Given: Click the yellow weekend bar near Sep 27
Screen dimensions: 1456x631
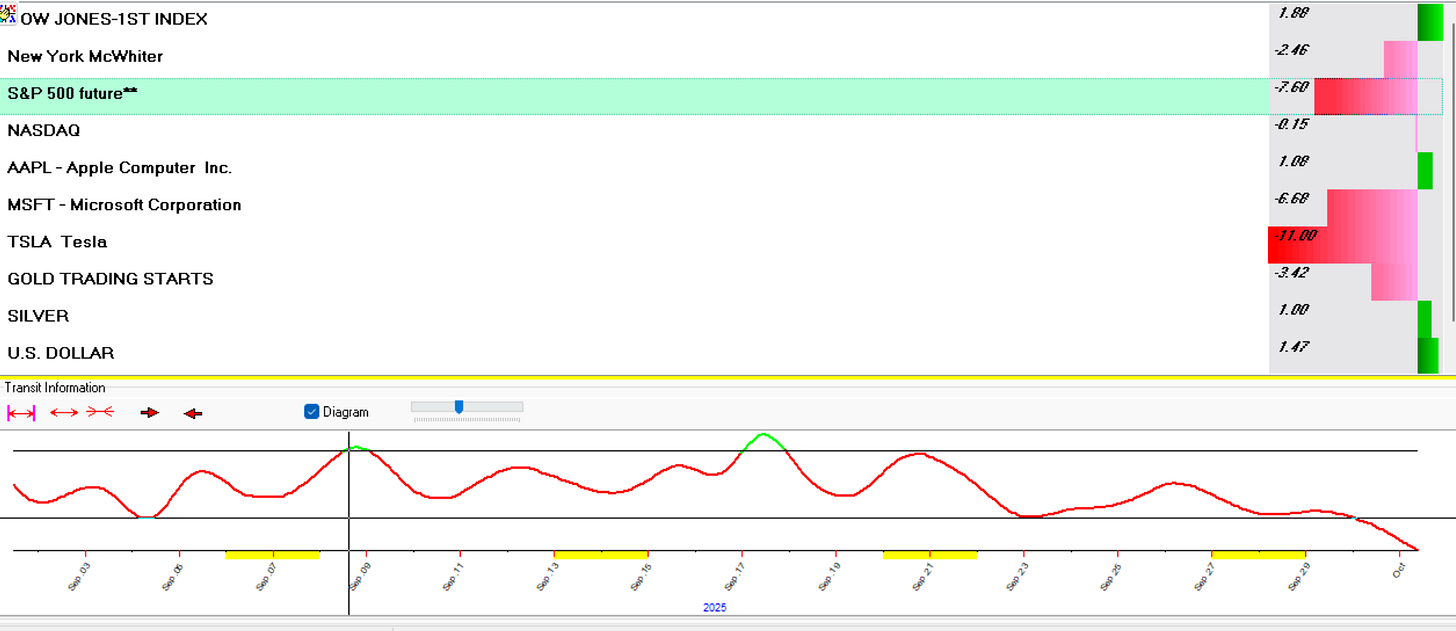Looking at the screenshot, I should [x=1258, y=554].
